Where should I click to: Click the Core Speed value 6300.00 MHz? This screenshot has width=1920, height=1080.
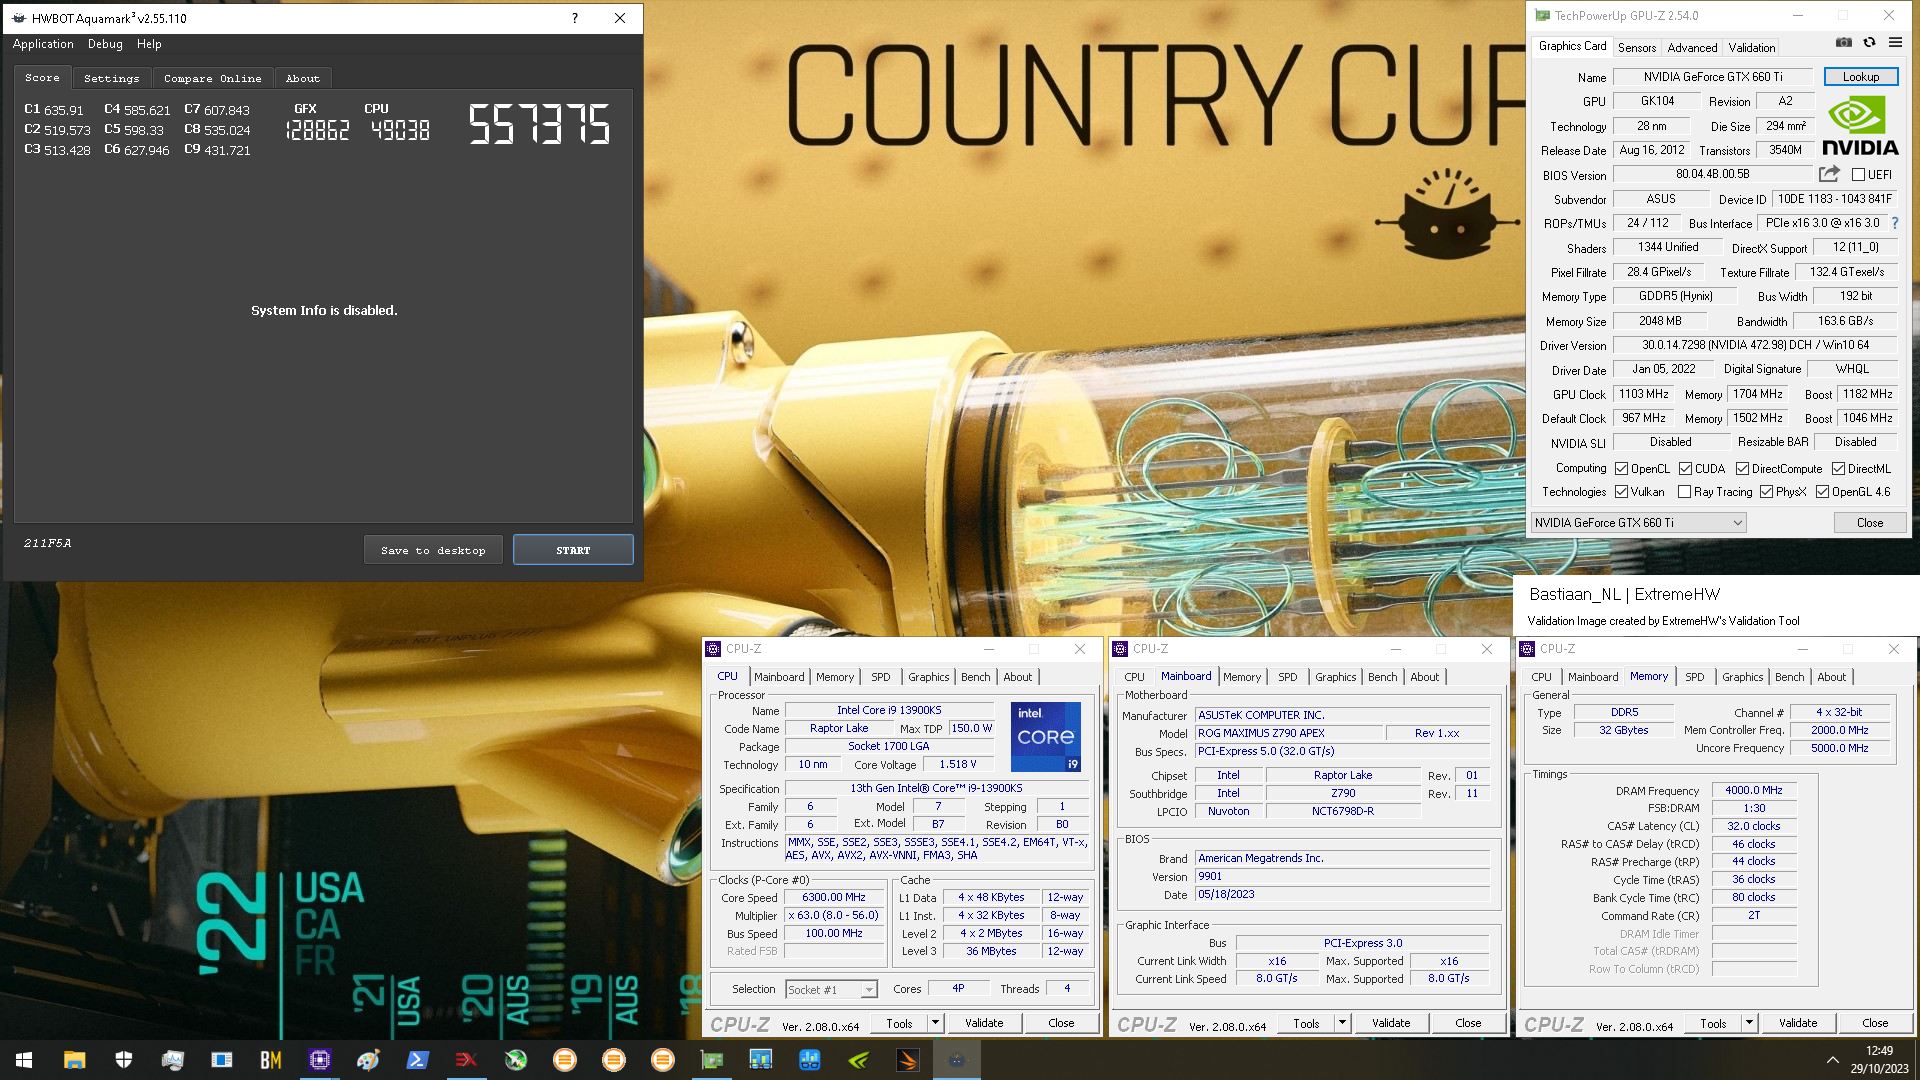(834, 898)
